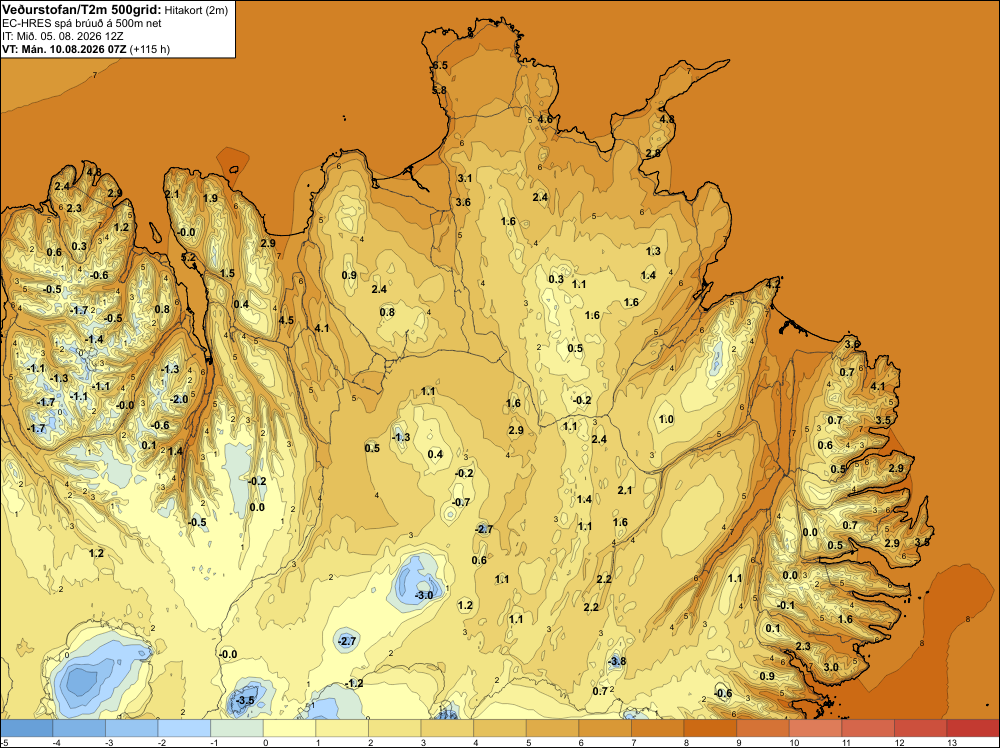
Task: Click the legend scale label "-4"
Action: click(55, 742)
